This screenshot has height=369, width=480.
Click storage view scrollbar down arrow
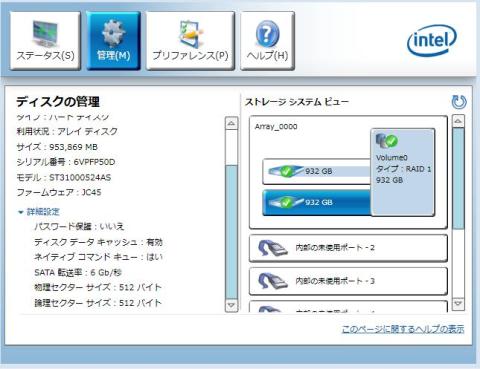pos(458,304)
